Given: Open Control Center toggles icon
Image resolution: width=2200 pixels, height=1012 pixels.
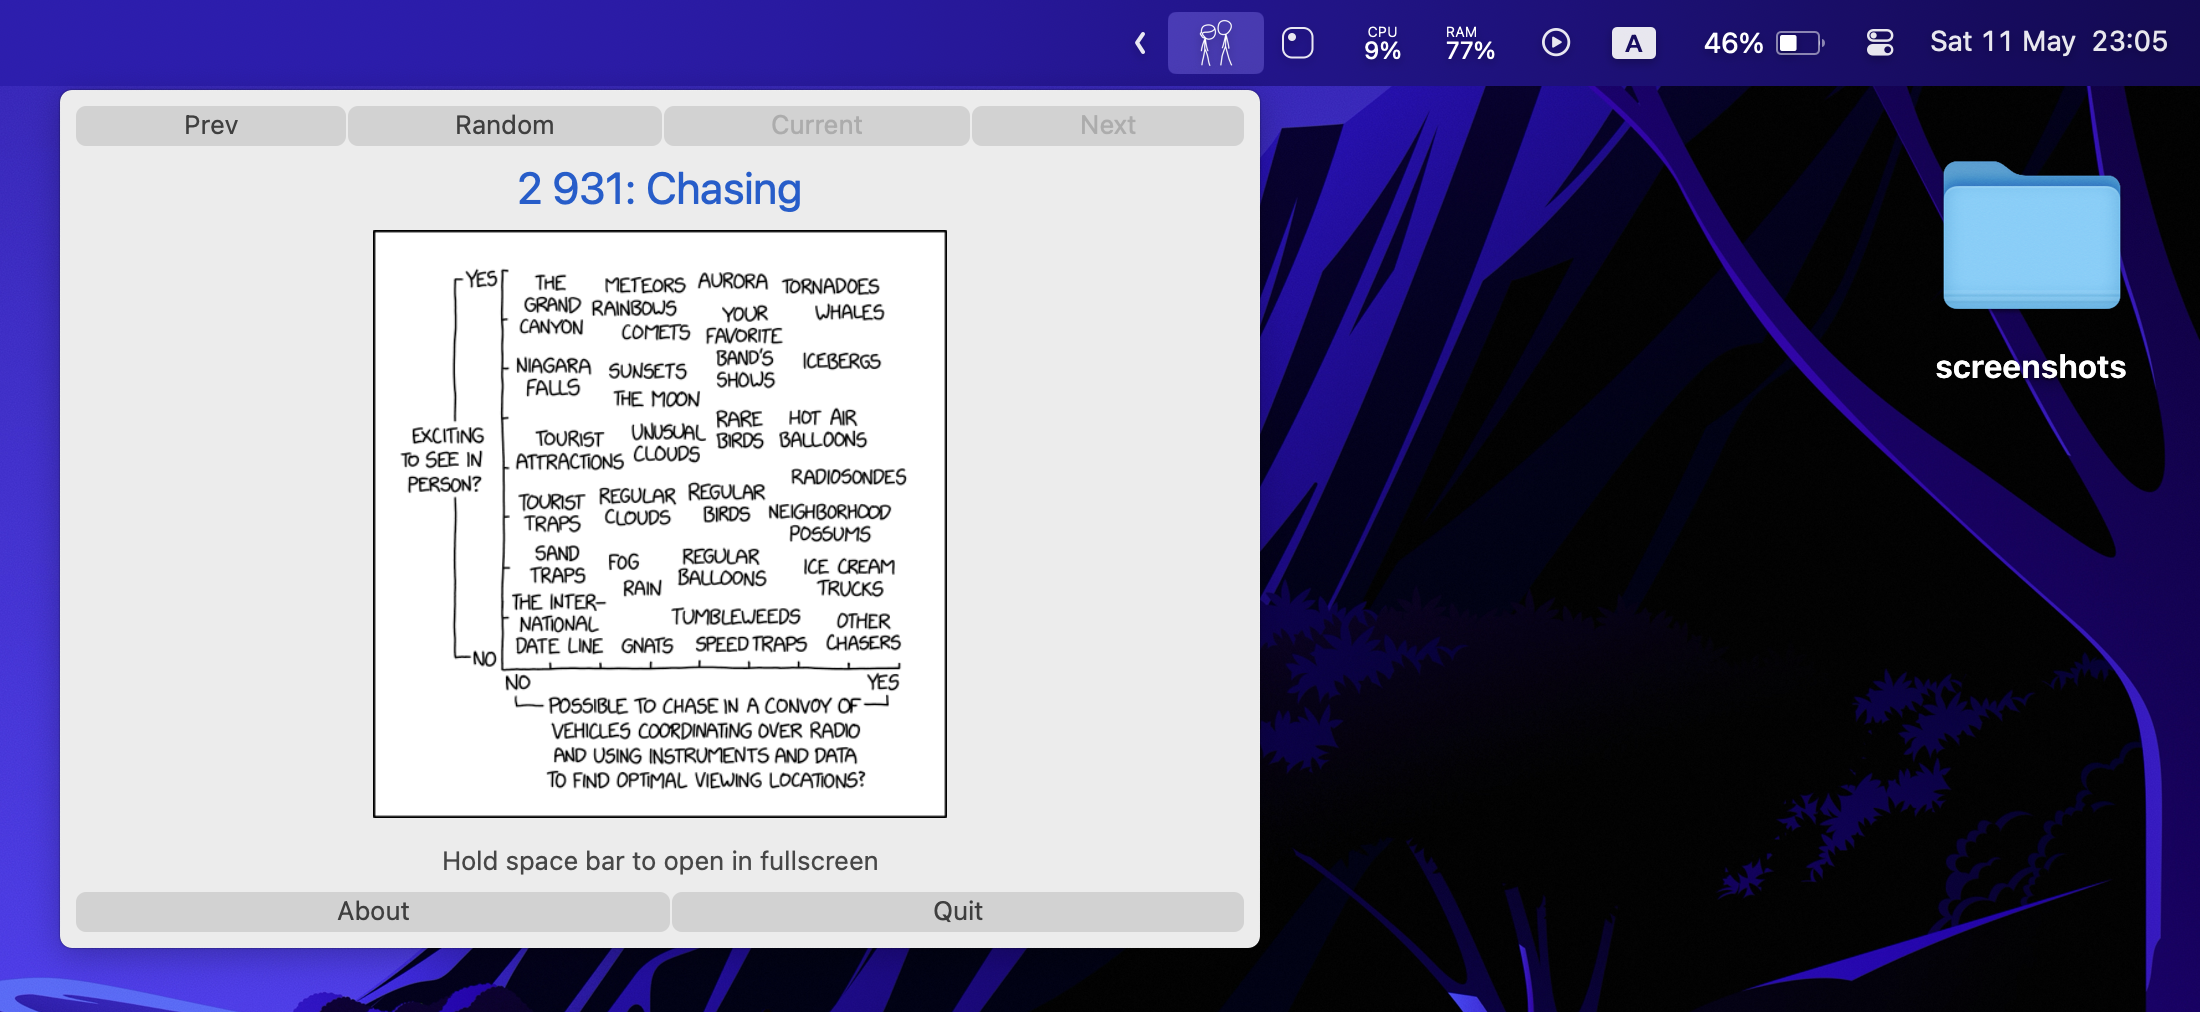Looking at the screenshot, I should click(x=1880, y=43).
